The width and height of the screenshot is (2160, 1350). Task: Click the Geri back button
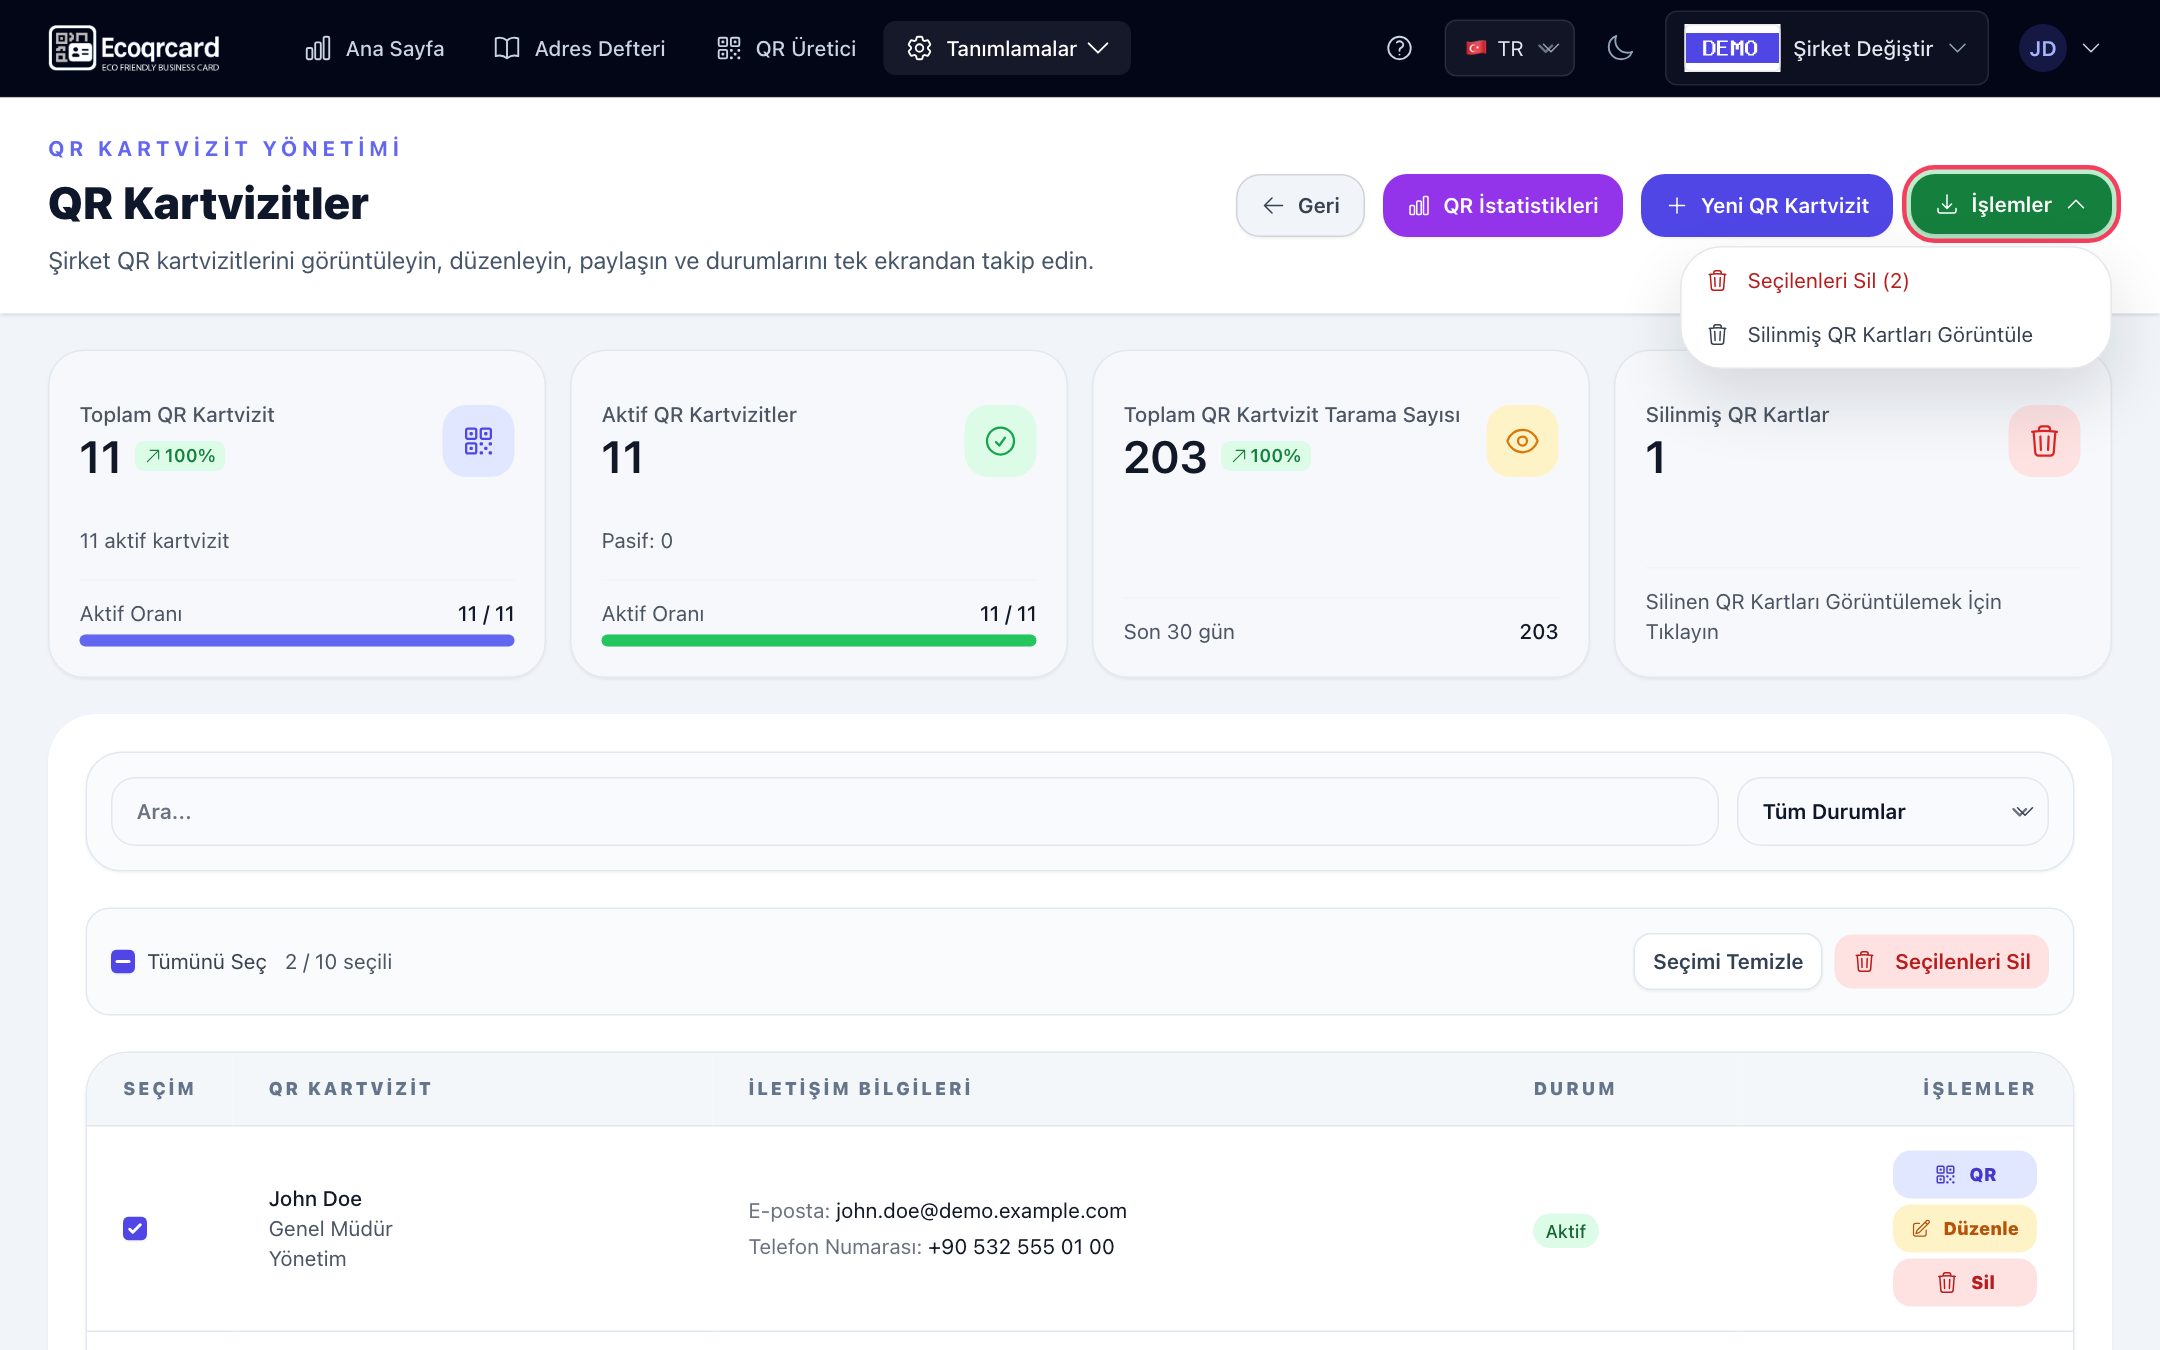1300,205
